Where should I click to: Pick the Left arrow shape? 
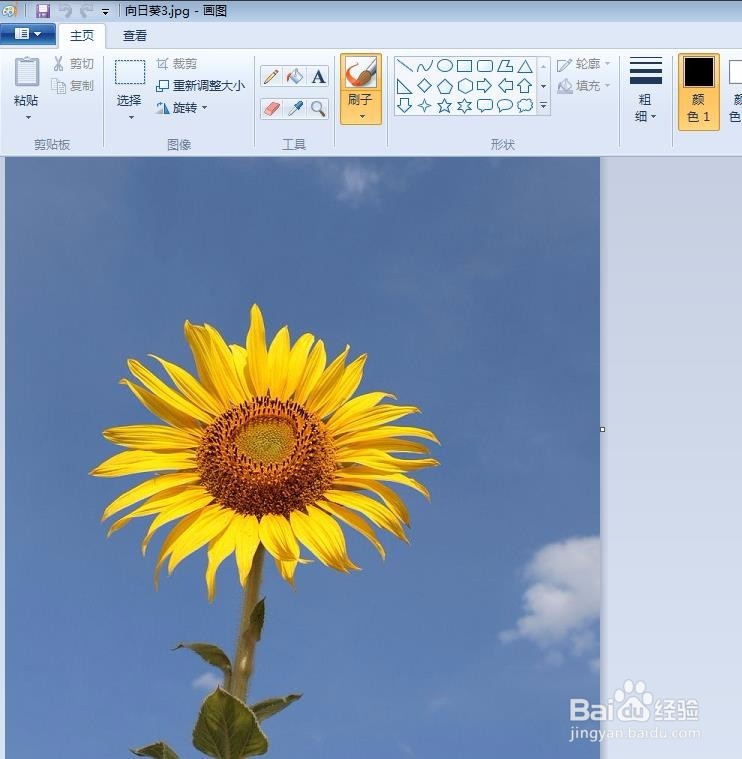pyautogui.click(x=505, y=86)
